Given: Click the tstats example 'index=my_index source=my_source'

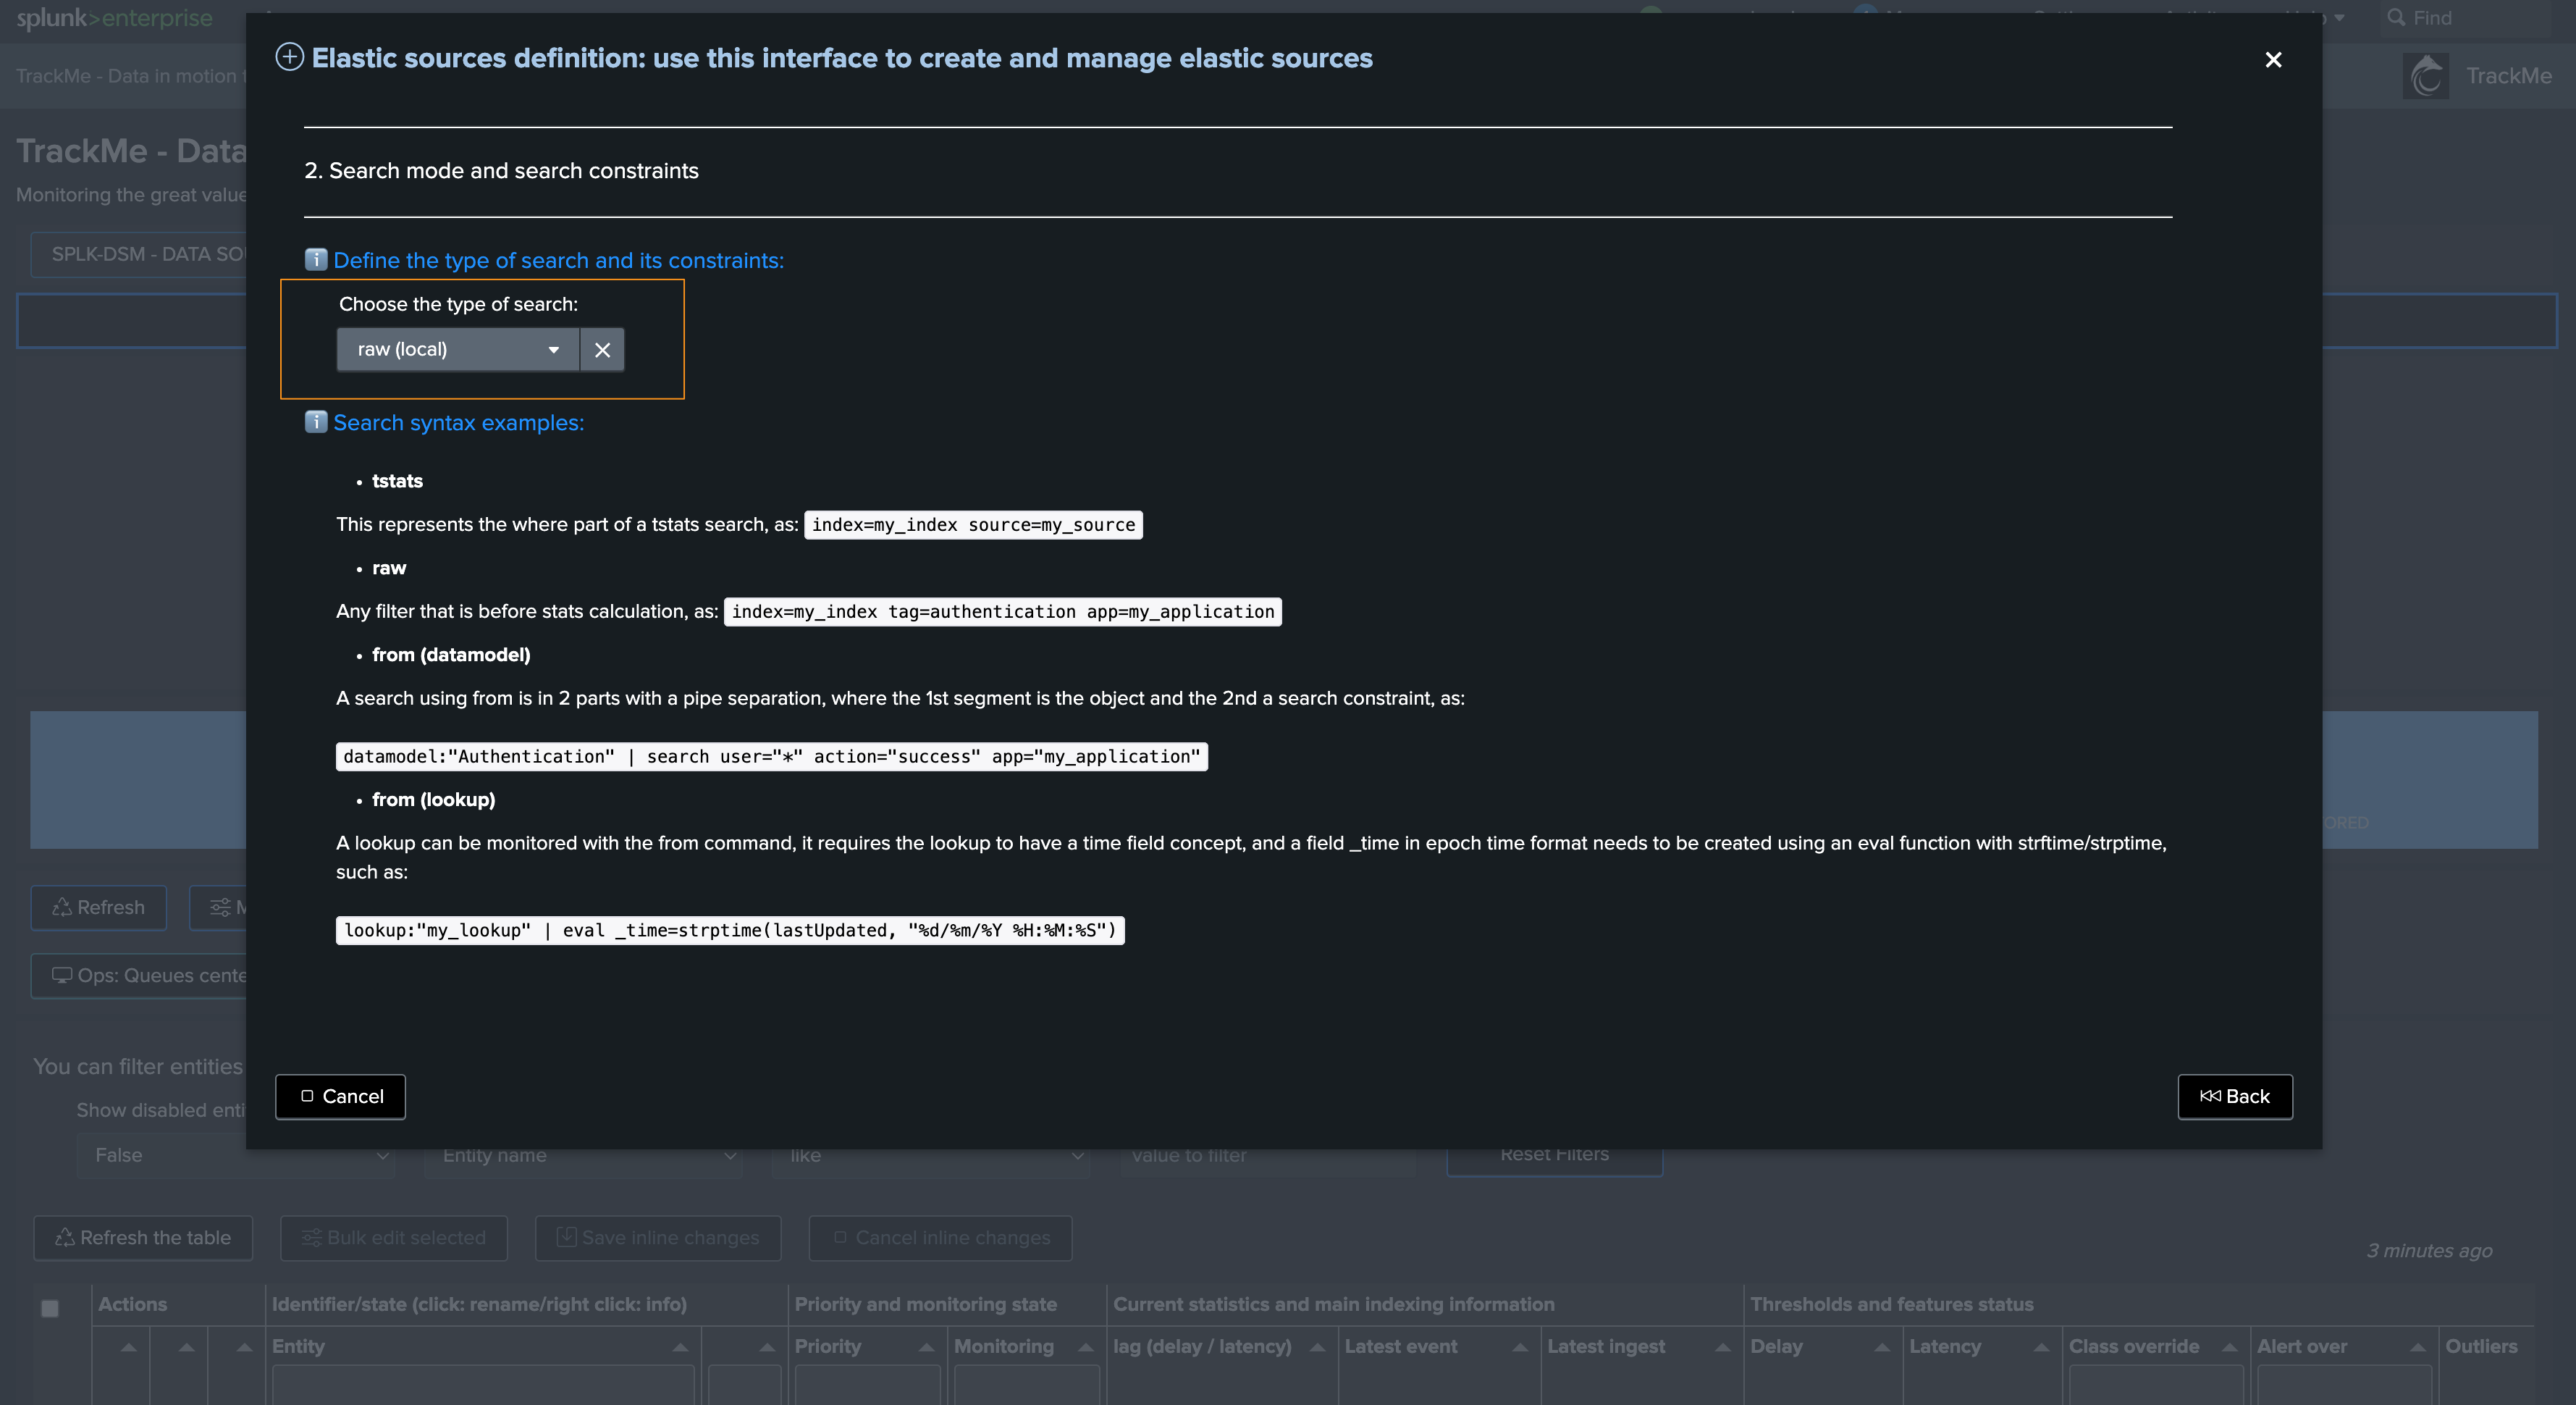Looking at the screenshot, I should [x=973, y=525].
